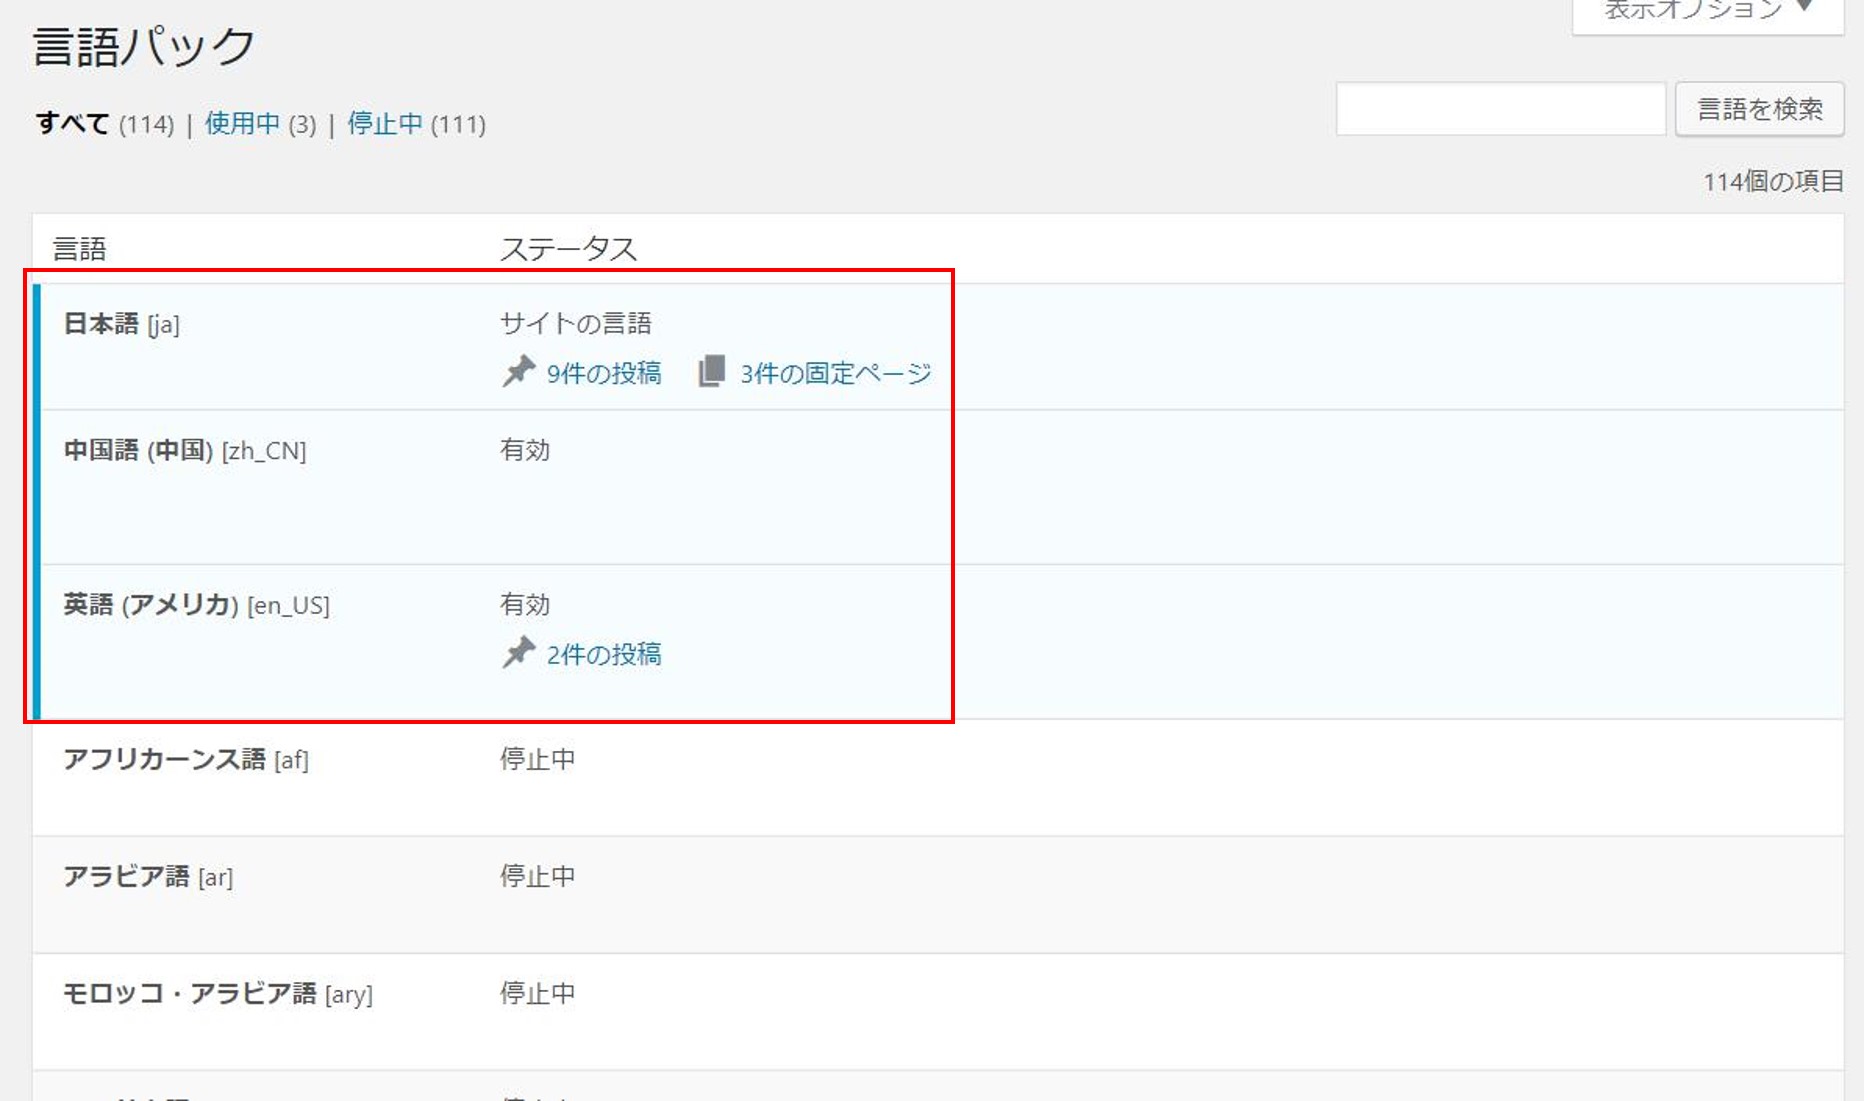The image size is (1864, 1101).
Task: Click the 言語パック page heading
Action: click(144, 46)
